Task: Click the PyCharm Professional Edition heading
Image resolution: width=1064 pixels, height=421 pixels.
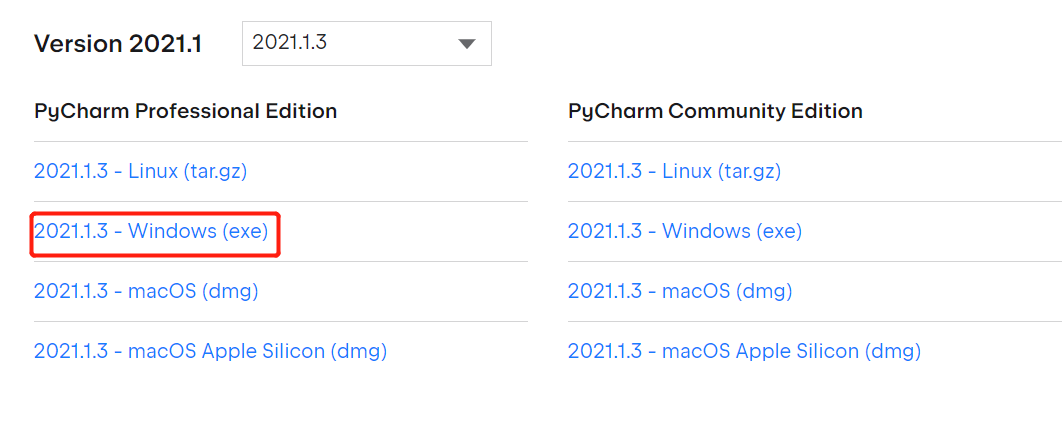Action: [x=185, y=111]
